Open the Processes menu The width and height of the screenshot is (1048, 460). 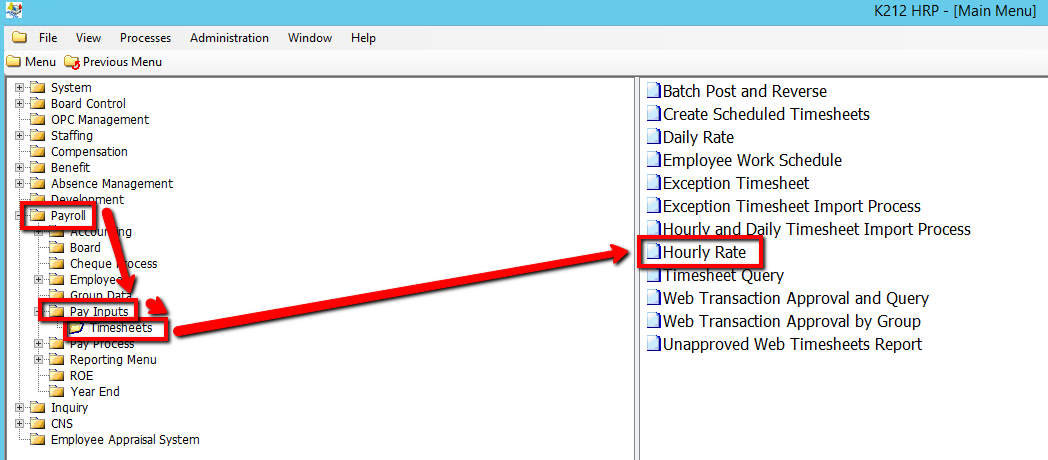coord(145,38)
